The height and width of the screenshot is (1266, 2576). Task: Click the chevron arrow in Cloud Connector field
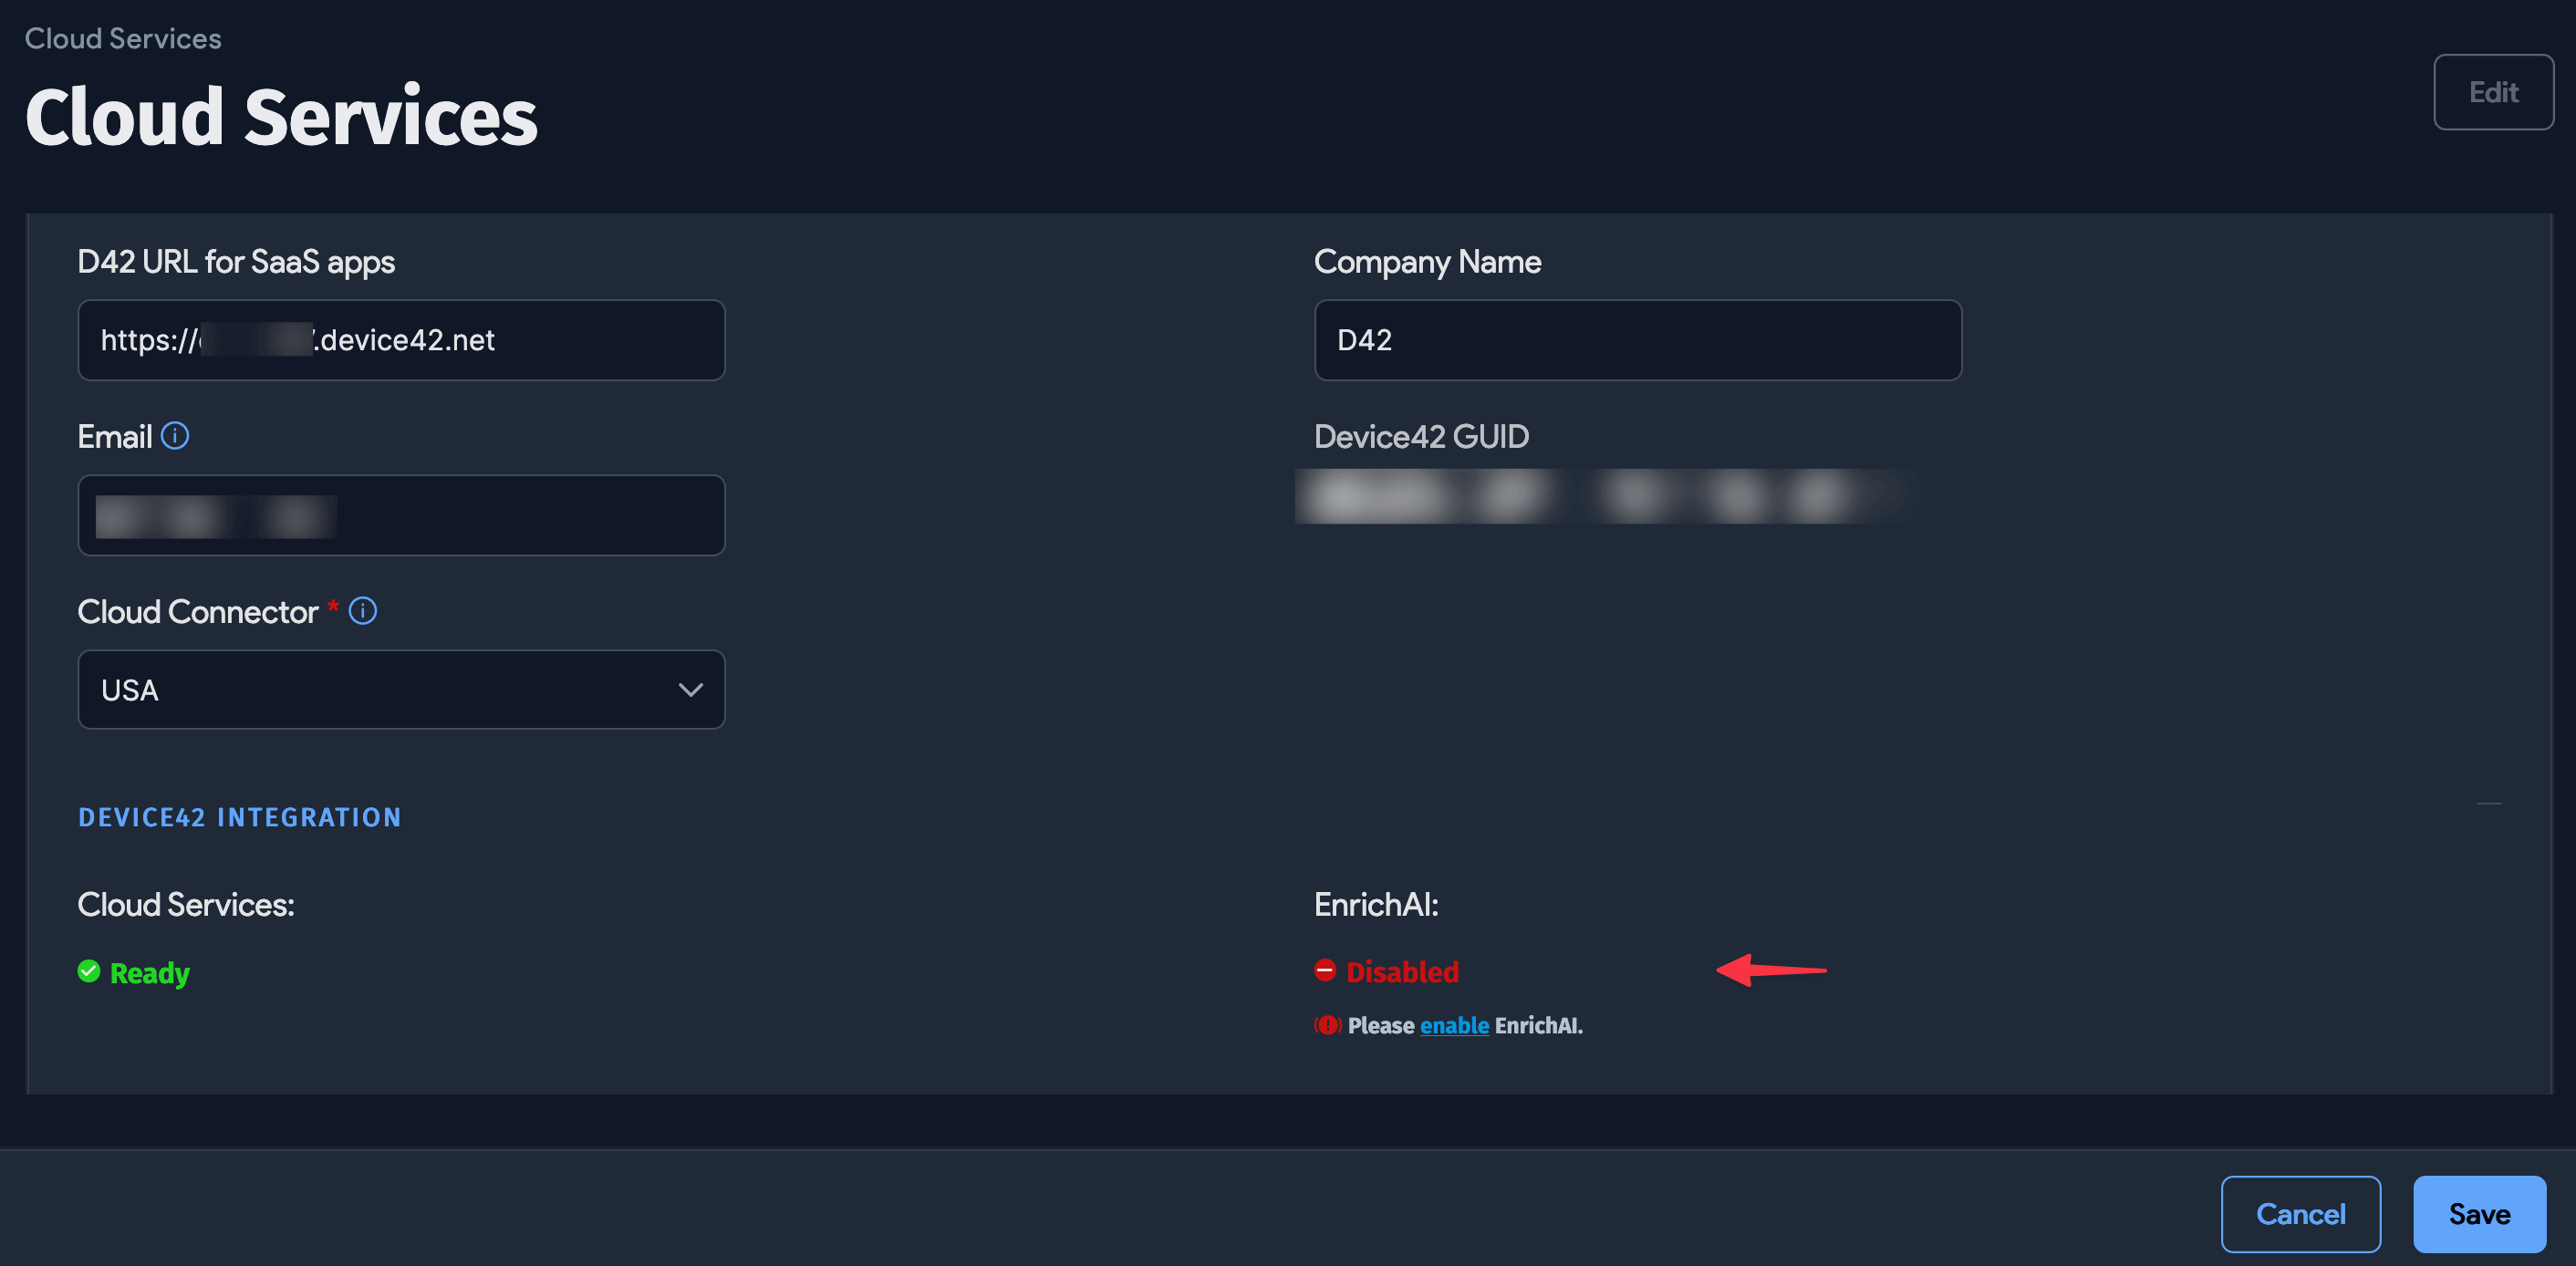click(x=690, y=690)
